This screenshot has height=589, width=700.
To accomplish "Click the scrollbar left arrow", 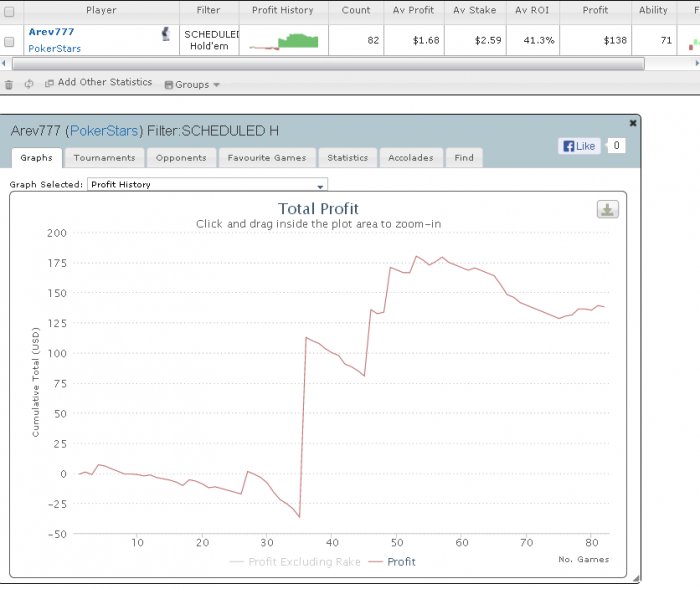I will pyautogui.click(x=4, y=64).
